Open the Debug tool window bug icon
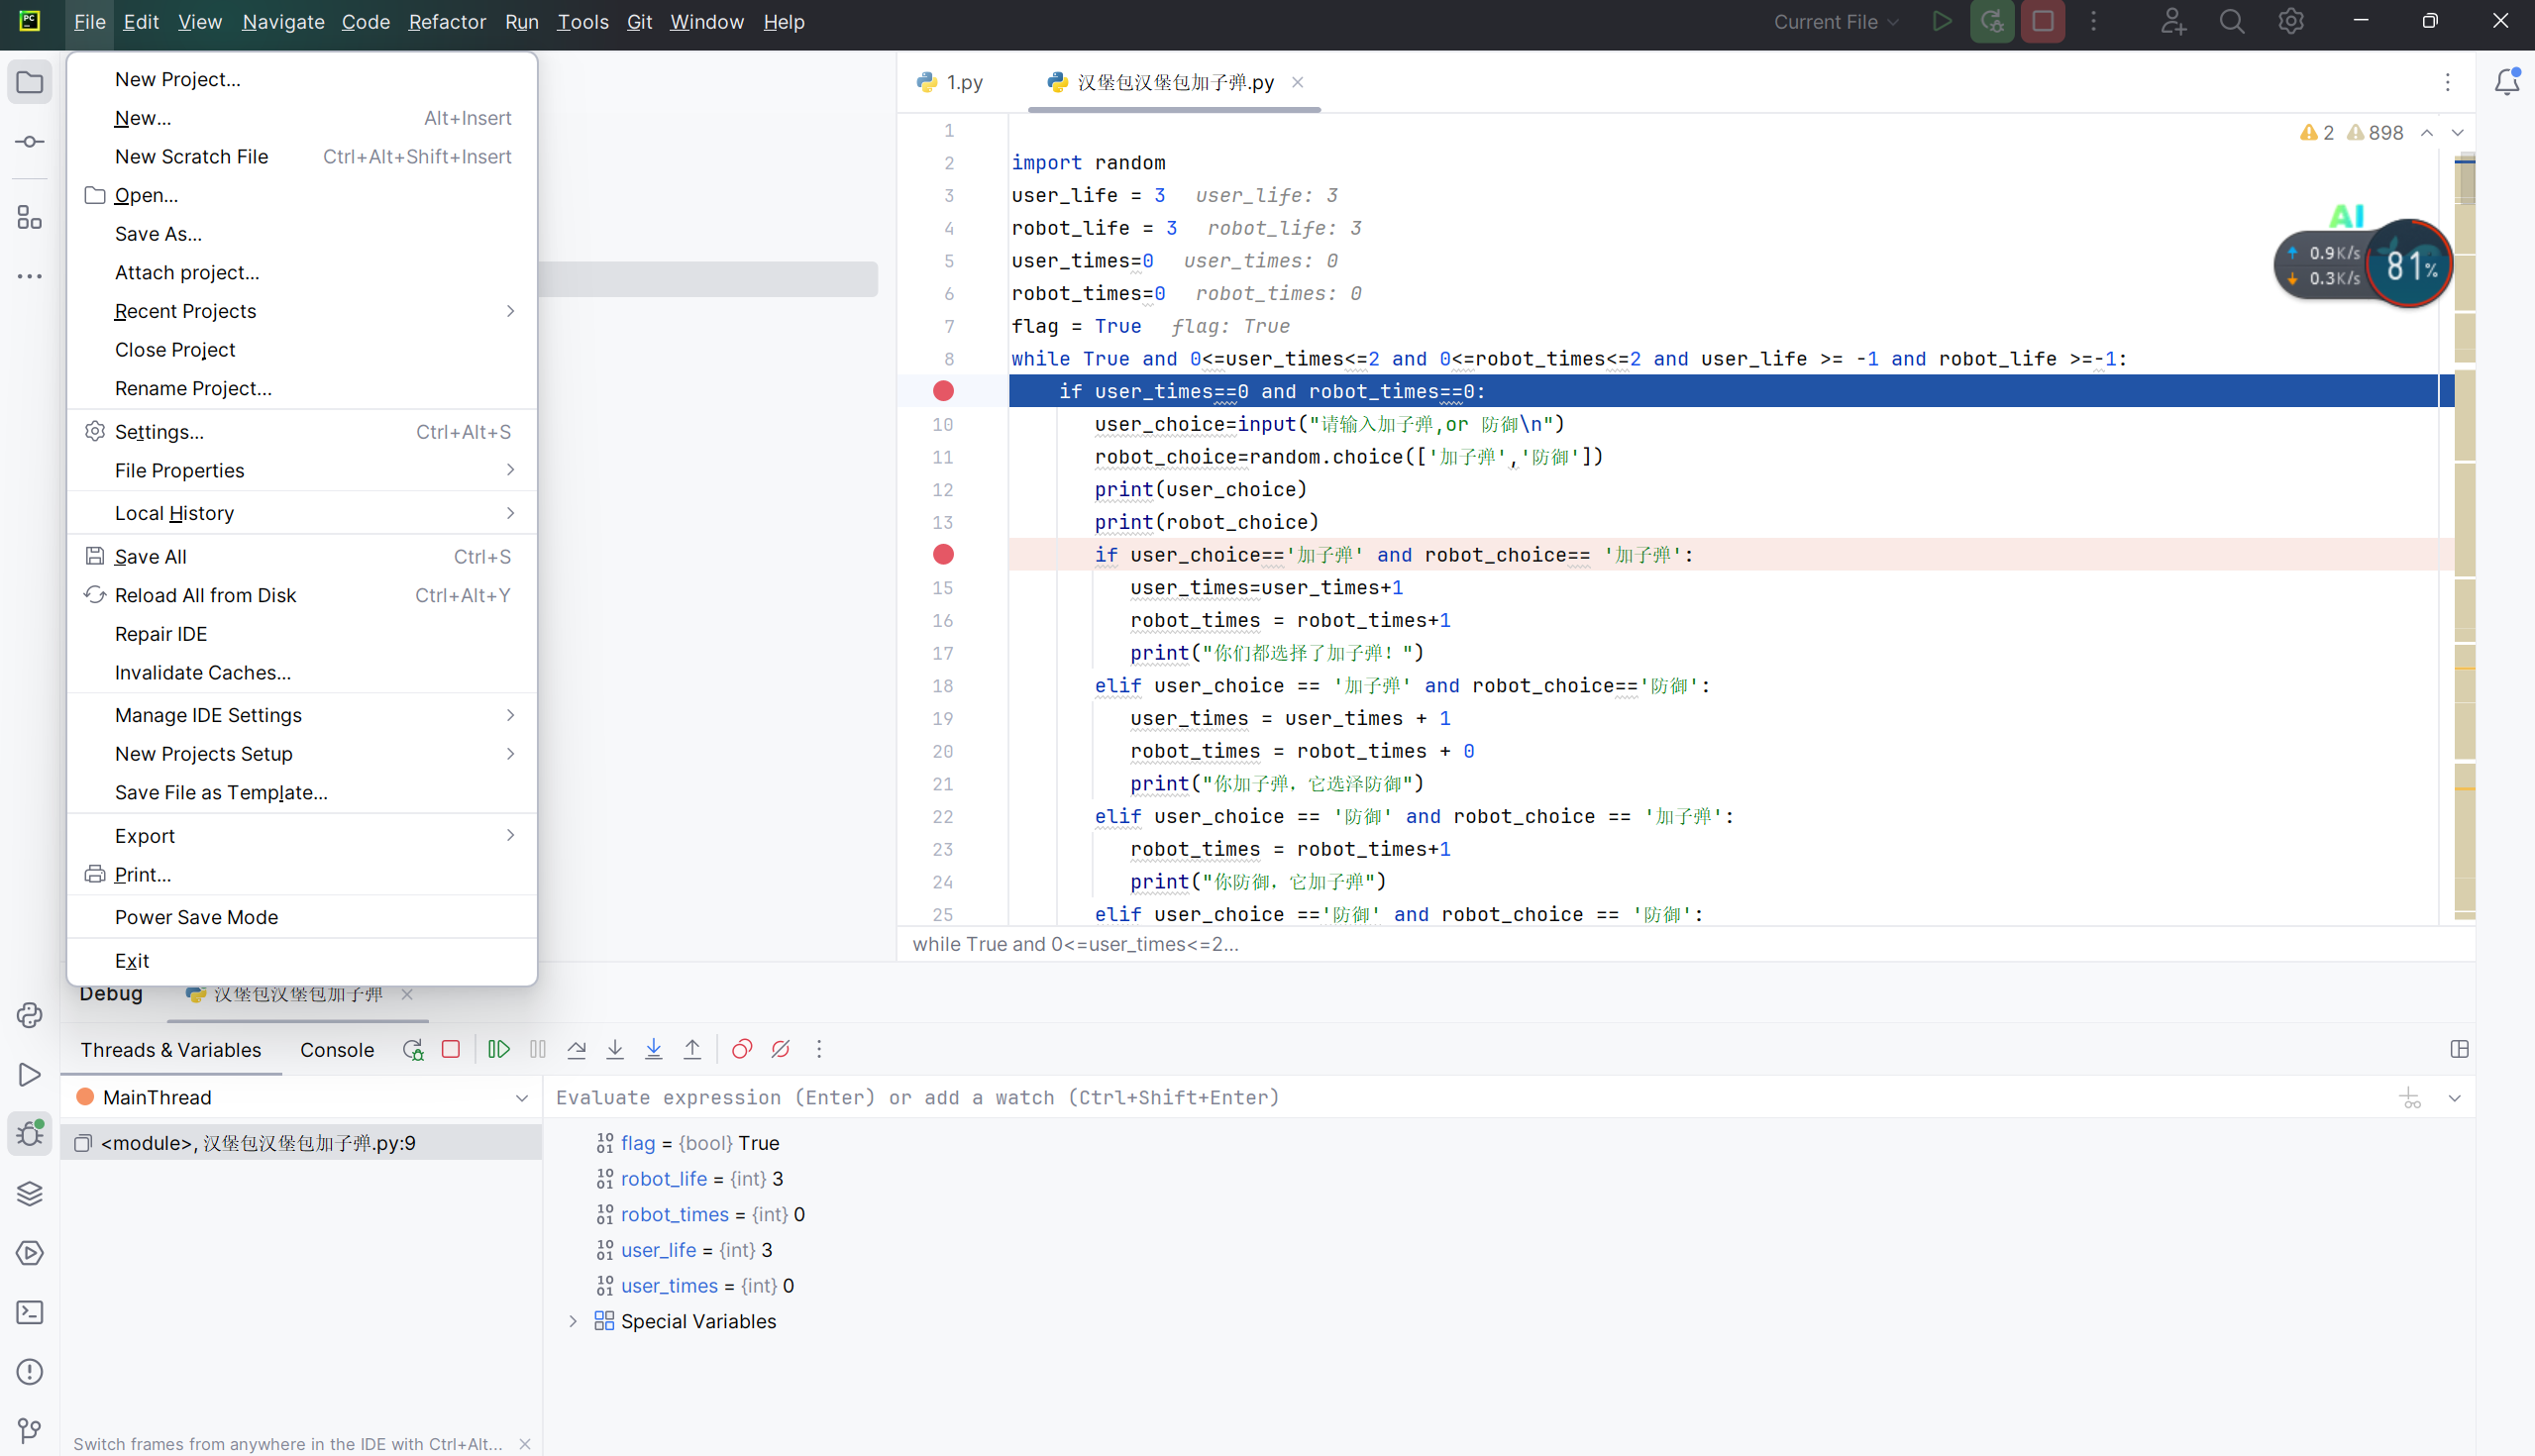Image resolution: width=2535 pixels, height=1456 pixels. tap(30, 1134)
